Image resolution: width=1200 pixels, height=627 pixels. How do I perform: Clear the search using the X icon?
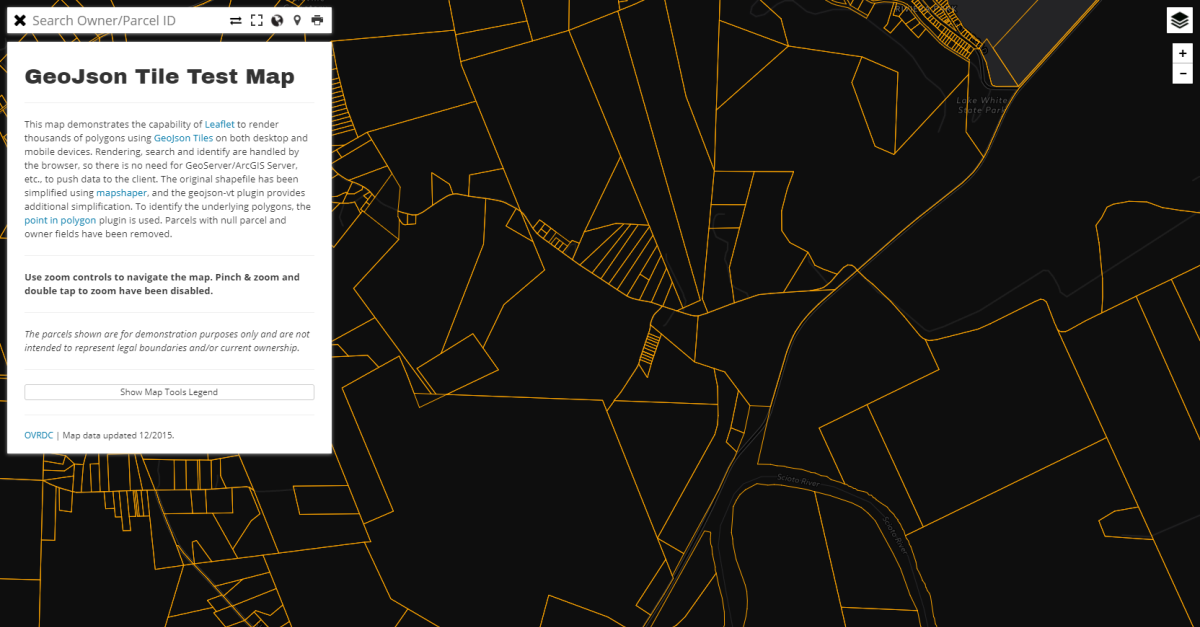pyautogui.click(x=22, y=19)
